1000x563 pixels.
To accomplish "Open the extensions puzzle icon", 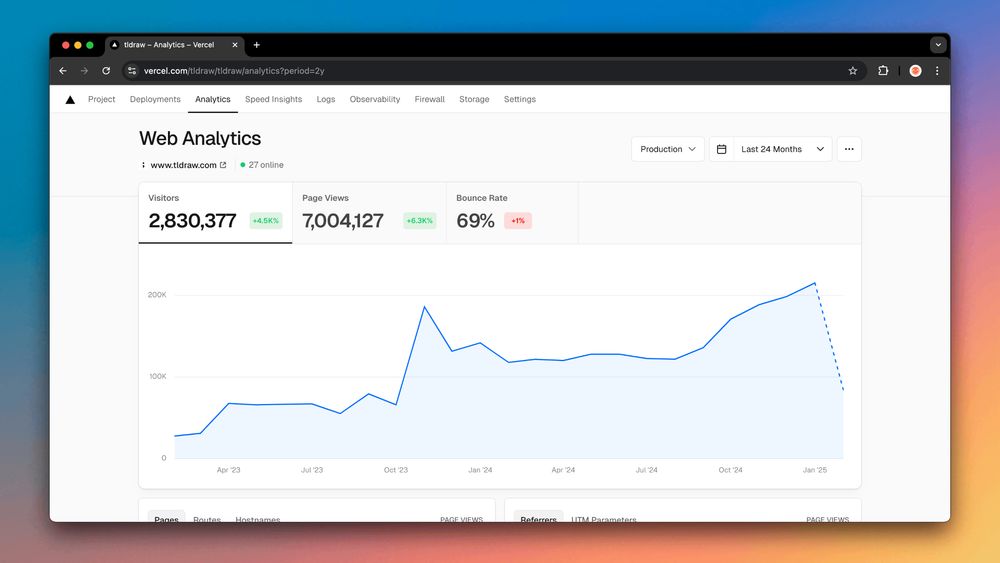I will click(883, 71).
